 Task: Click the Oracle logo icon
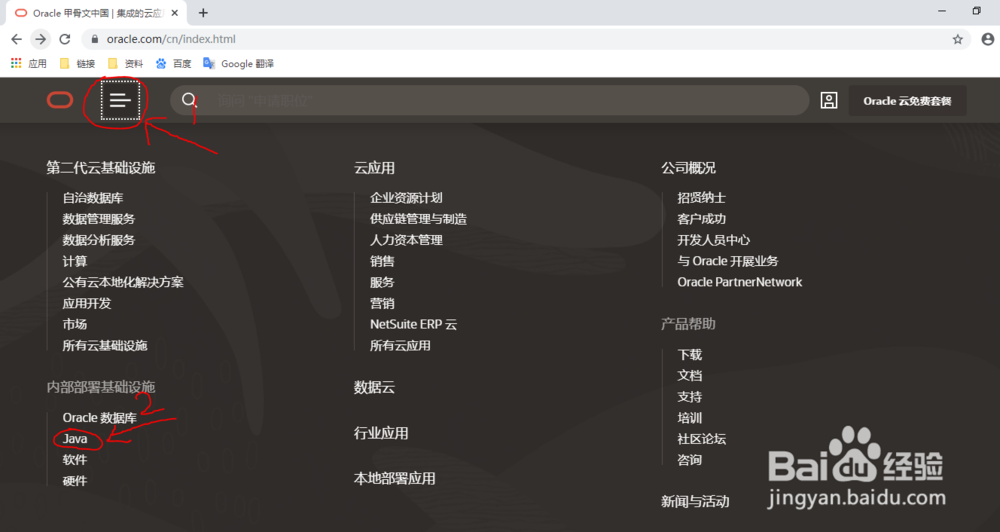(60, 100)
